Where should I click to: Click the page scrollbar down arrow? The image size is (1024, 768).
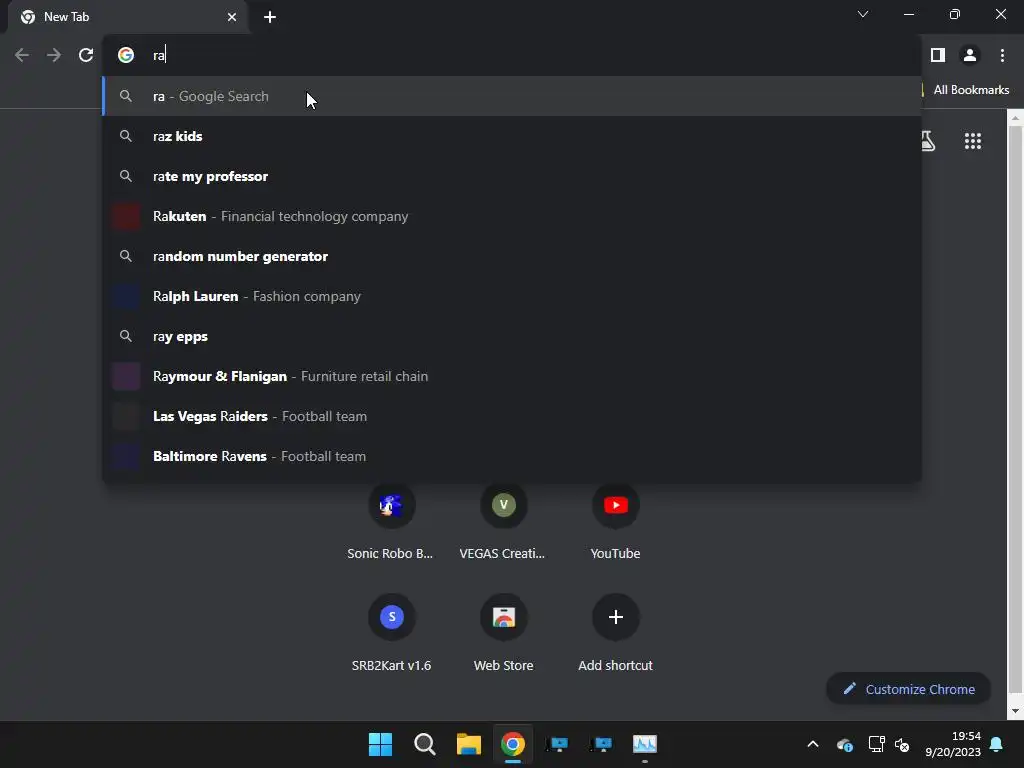click(x=1016, y=711)
